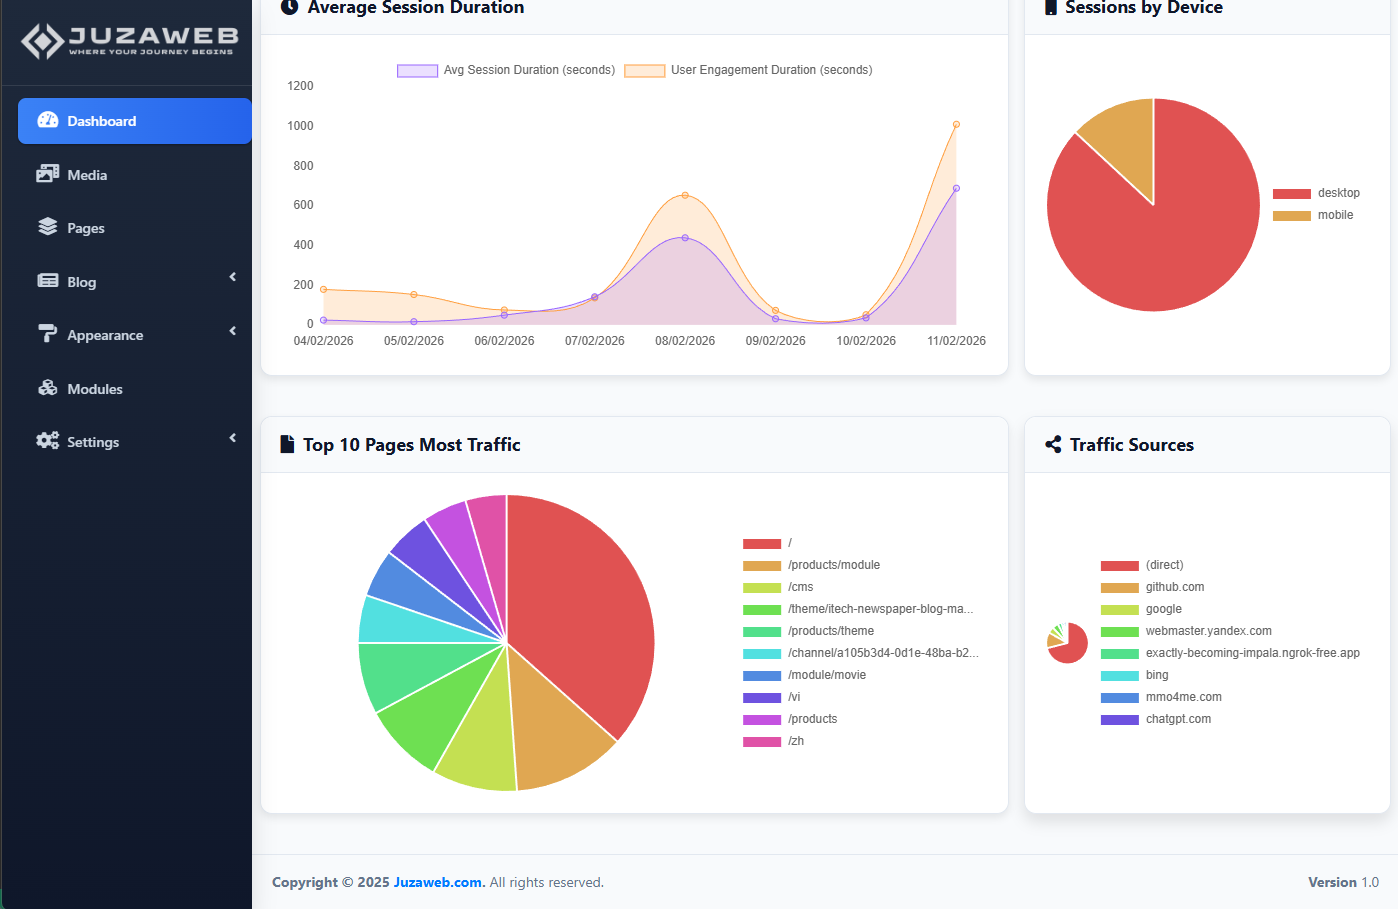Click the Settings gears icon
1398x909 pixels.
tap(48, 441)
